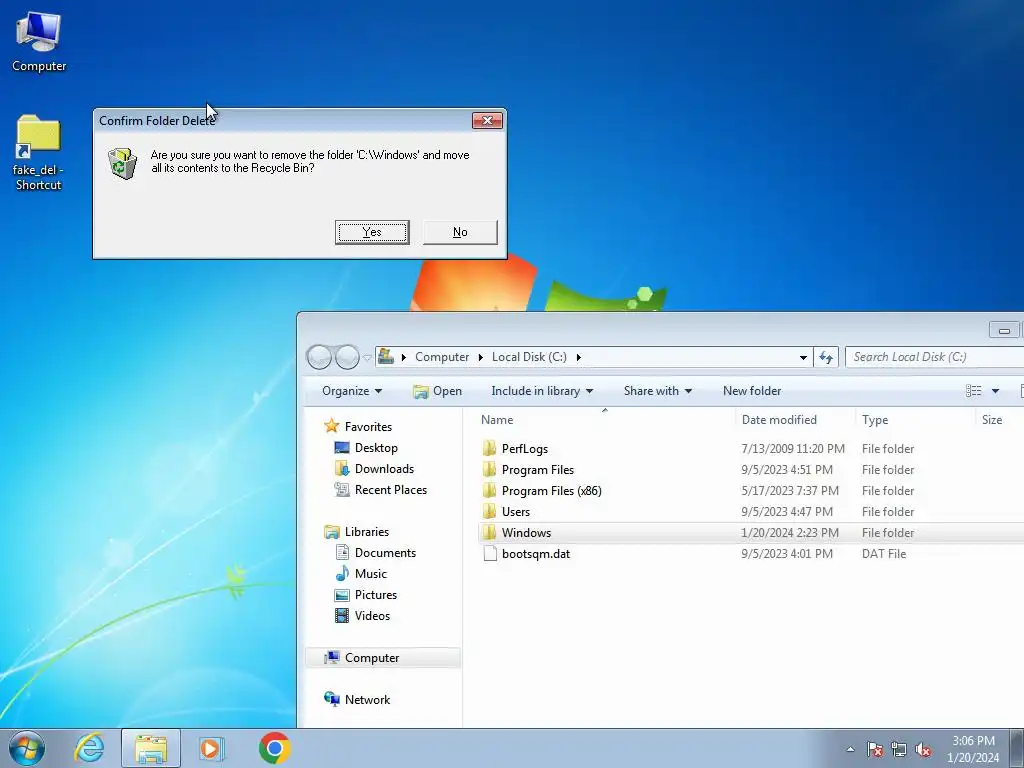Select Computer in navigation pane
The image size is (1024, 768).
[383, 658]
